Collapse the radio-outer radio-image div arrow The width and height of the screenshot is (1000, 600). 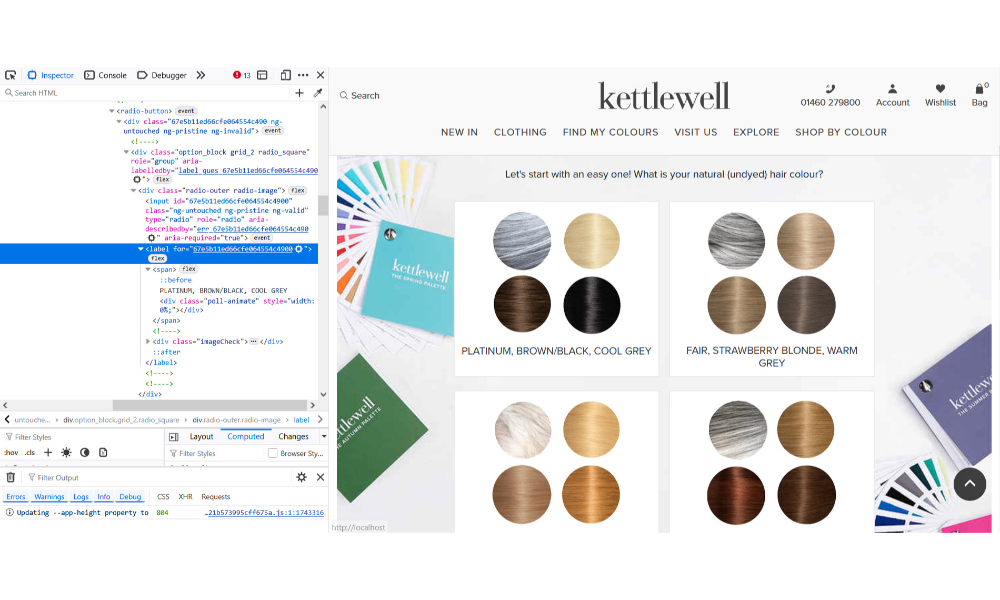tap(133, 191)
